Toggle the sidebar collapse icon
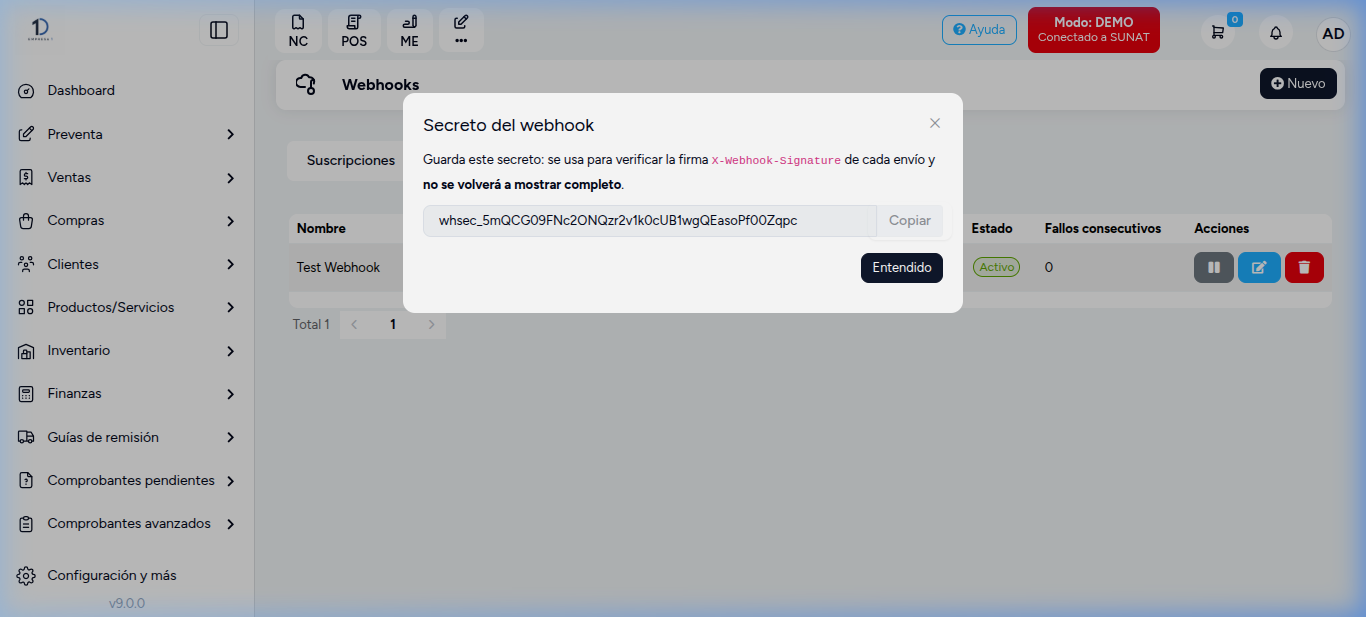The width and height of the screenshot is (1366, 617). (x=219, y=31)
